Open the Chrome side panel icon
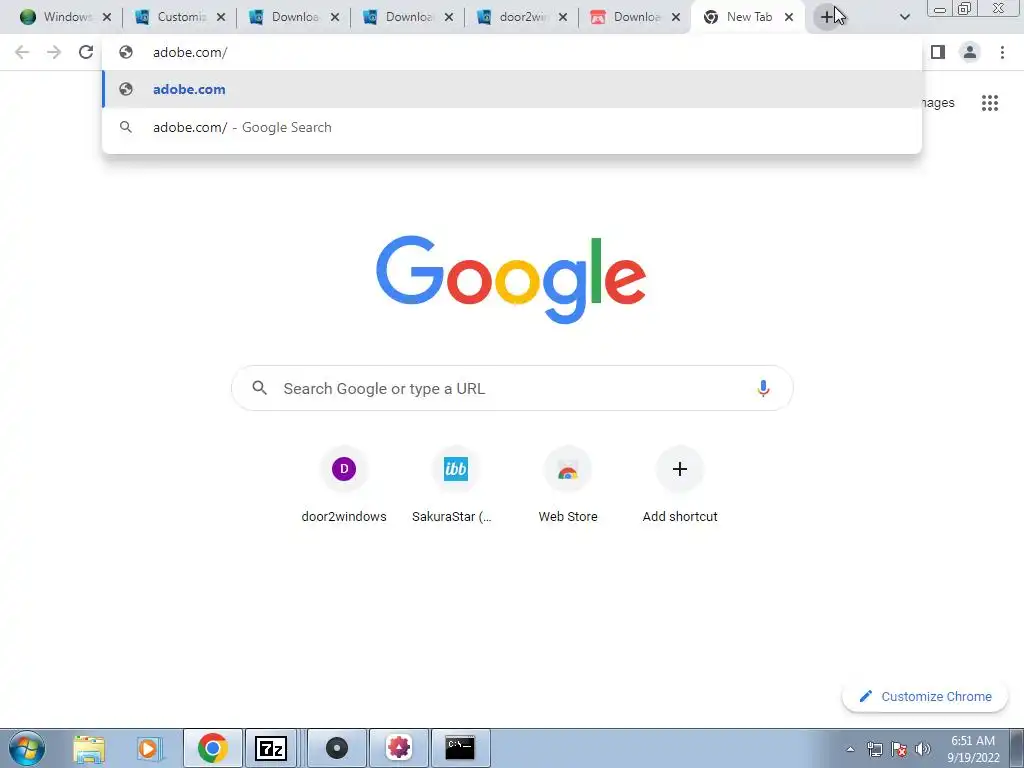Viewport: 1024px width, 768px height. pos(938,52)
